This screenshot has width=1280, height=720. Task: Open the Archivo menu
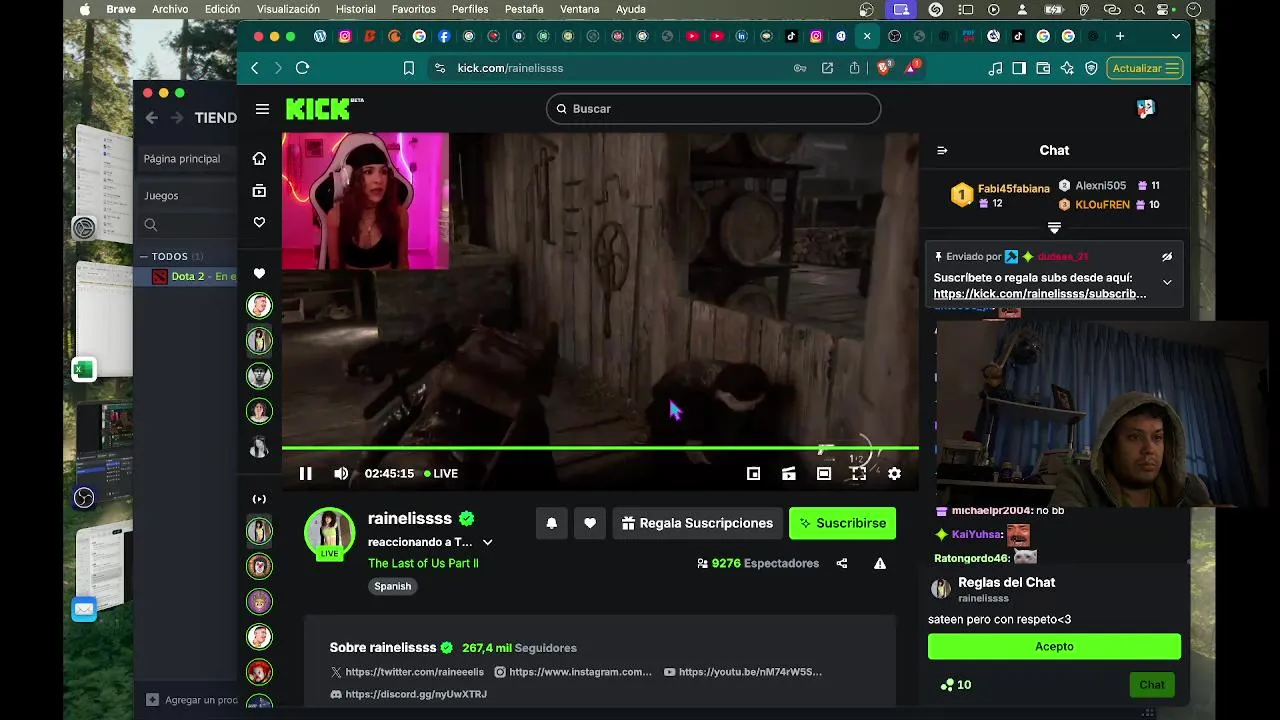(170, 9)
